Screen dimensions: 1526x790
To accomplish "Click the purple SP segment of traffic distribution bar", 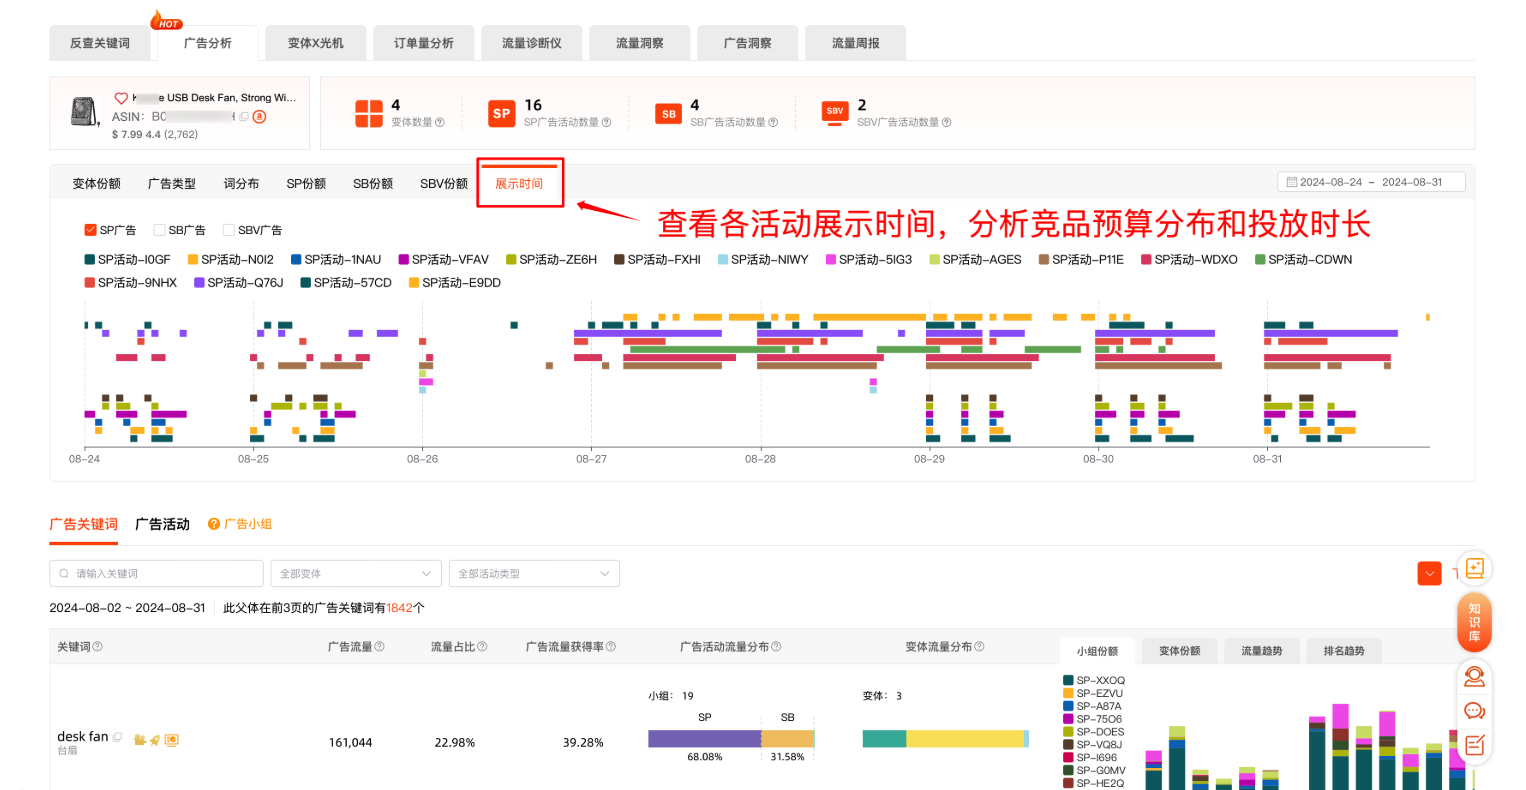I will point(704,739).
